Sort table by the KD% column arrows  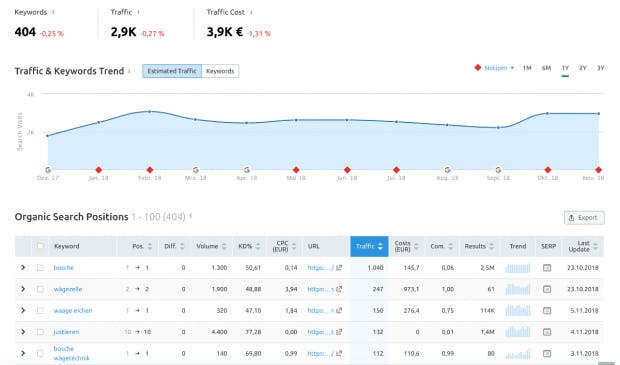click(258, 246)
